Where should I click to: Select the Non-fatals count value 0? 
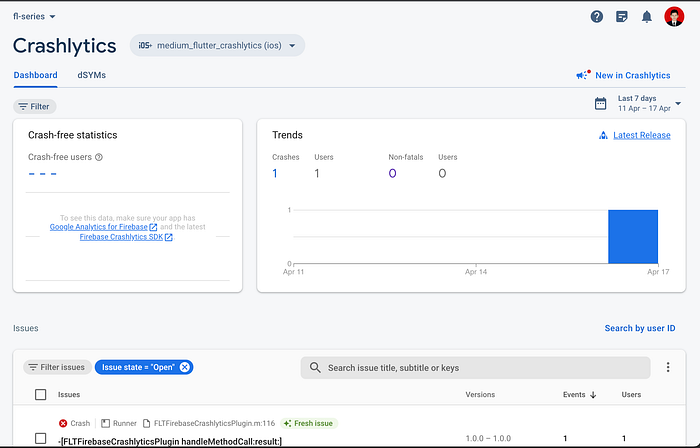[392, 173]
